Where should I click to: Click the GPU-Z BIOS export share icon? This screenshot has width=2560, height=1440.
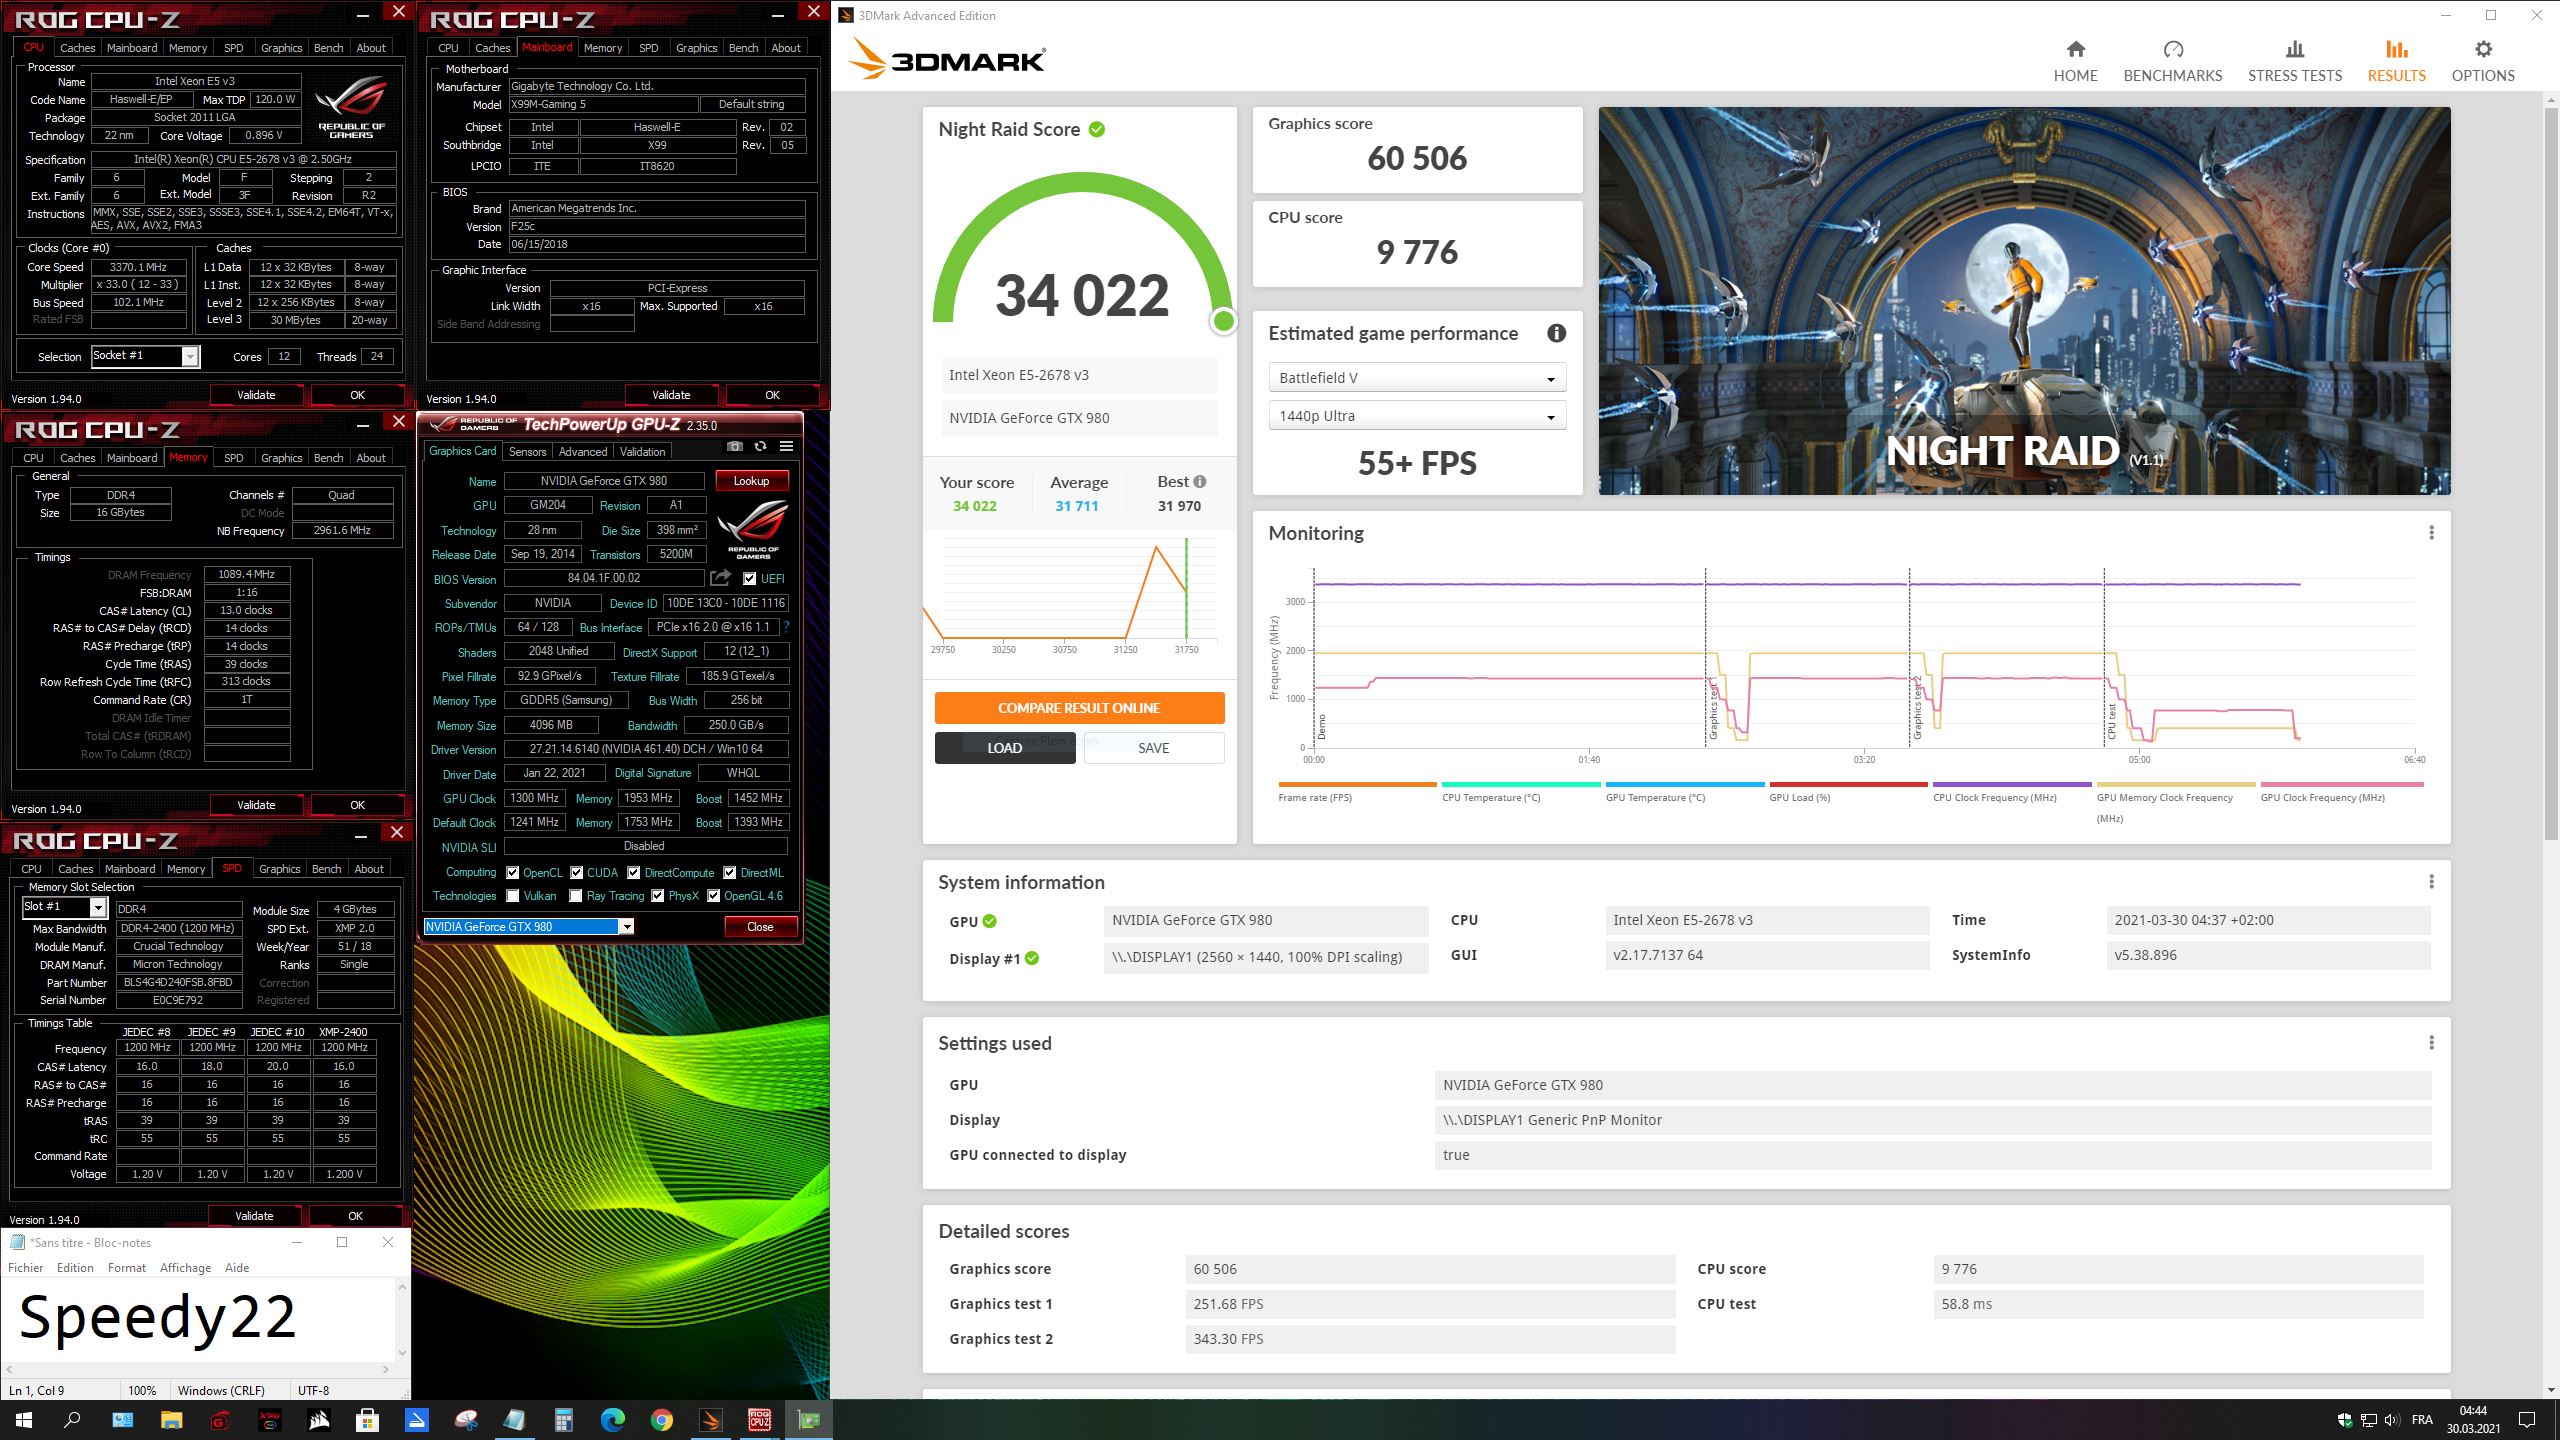click(x=720, y=578)
